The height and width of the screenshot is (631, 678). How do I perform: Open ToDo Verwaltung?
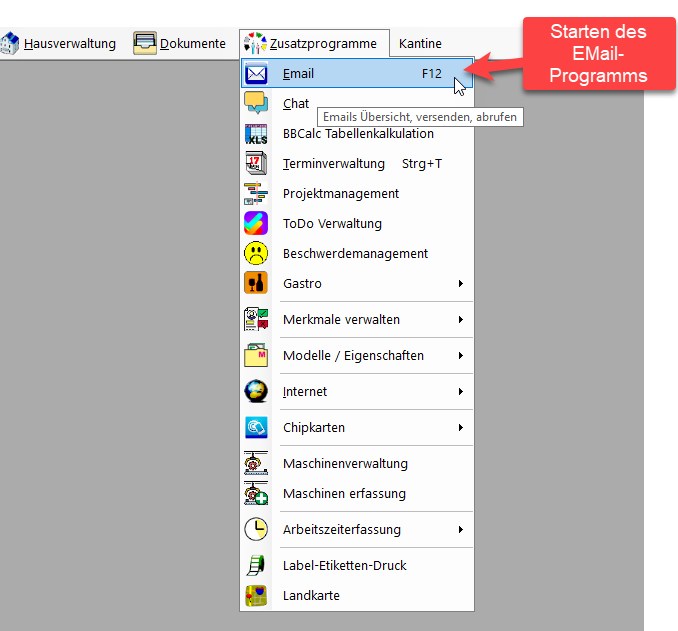click(357, 223)
